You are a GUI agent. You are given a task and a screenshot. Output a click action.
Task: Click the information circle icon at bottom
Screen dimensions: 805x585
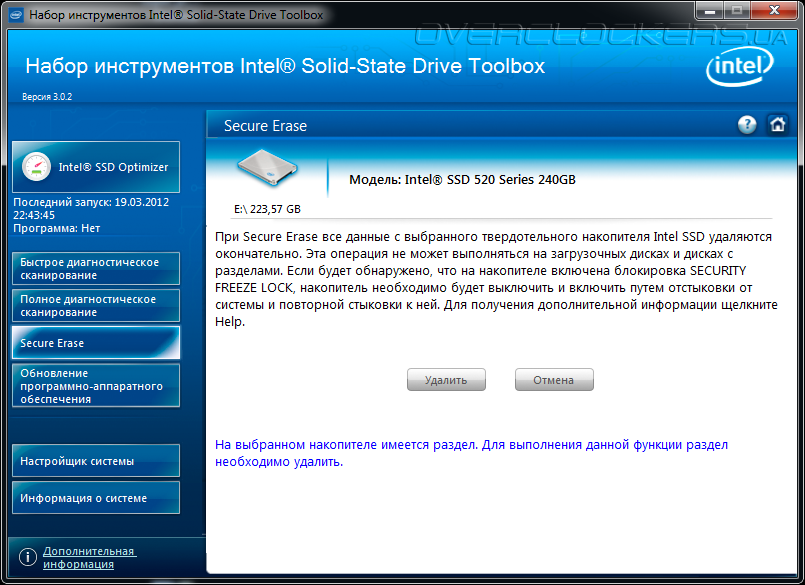[x=28, y=557]
